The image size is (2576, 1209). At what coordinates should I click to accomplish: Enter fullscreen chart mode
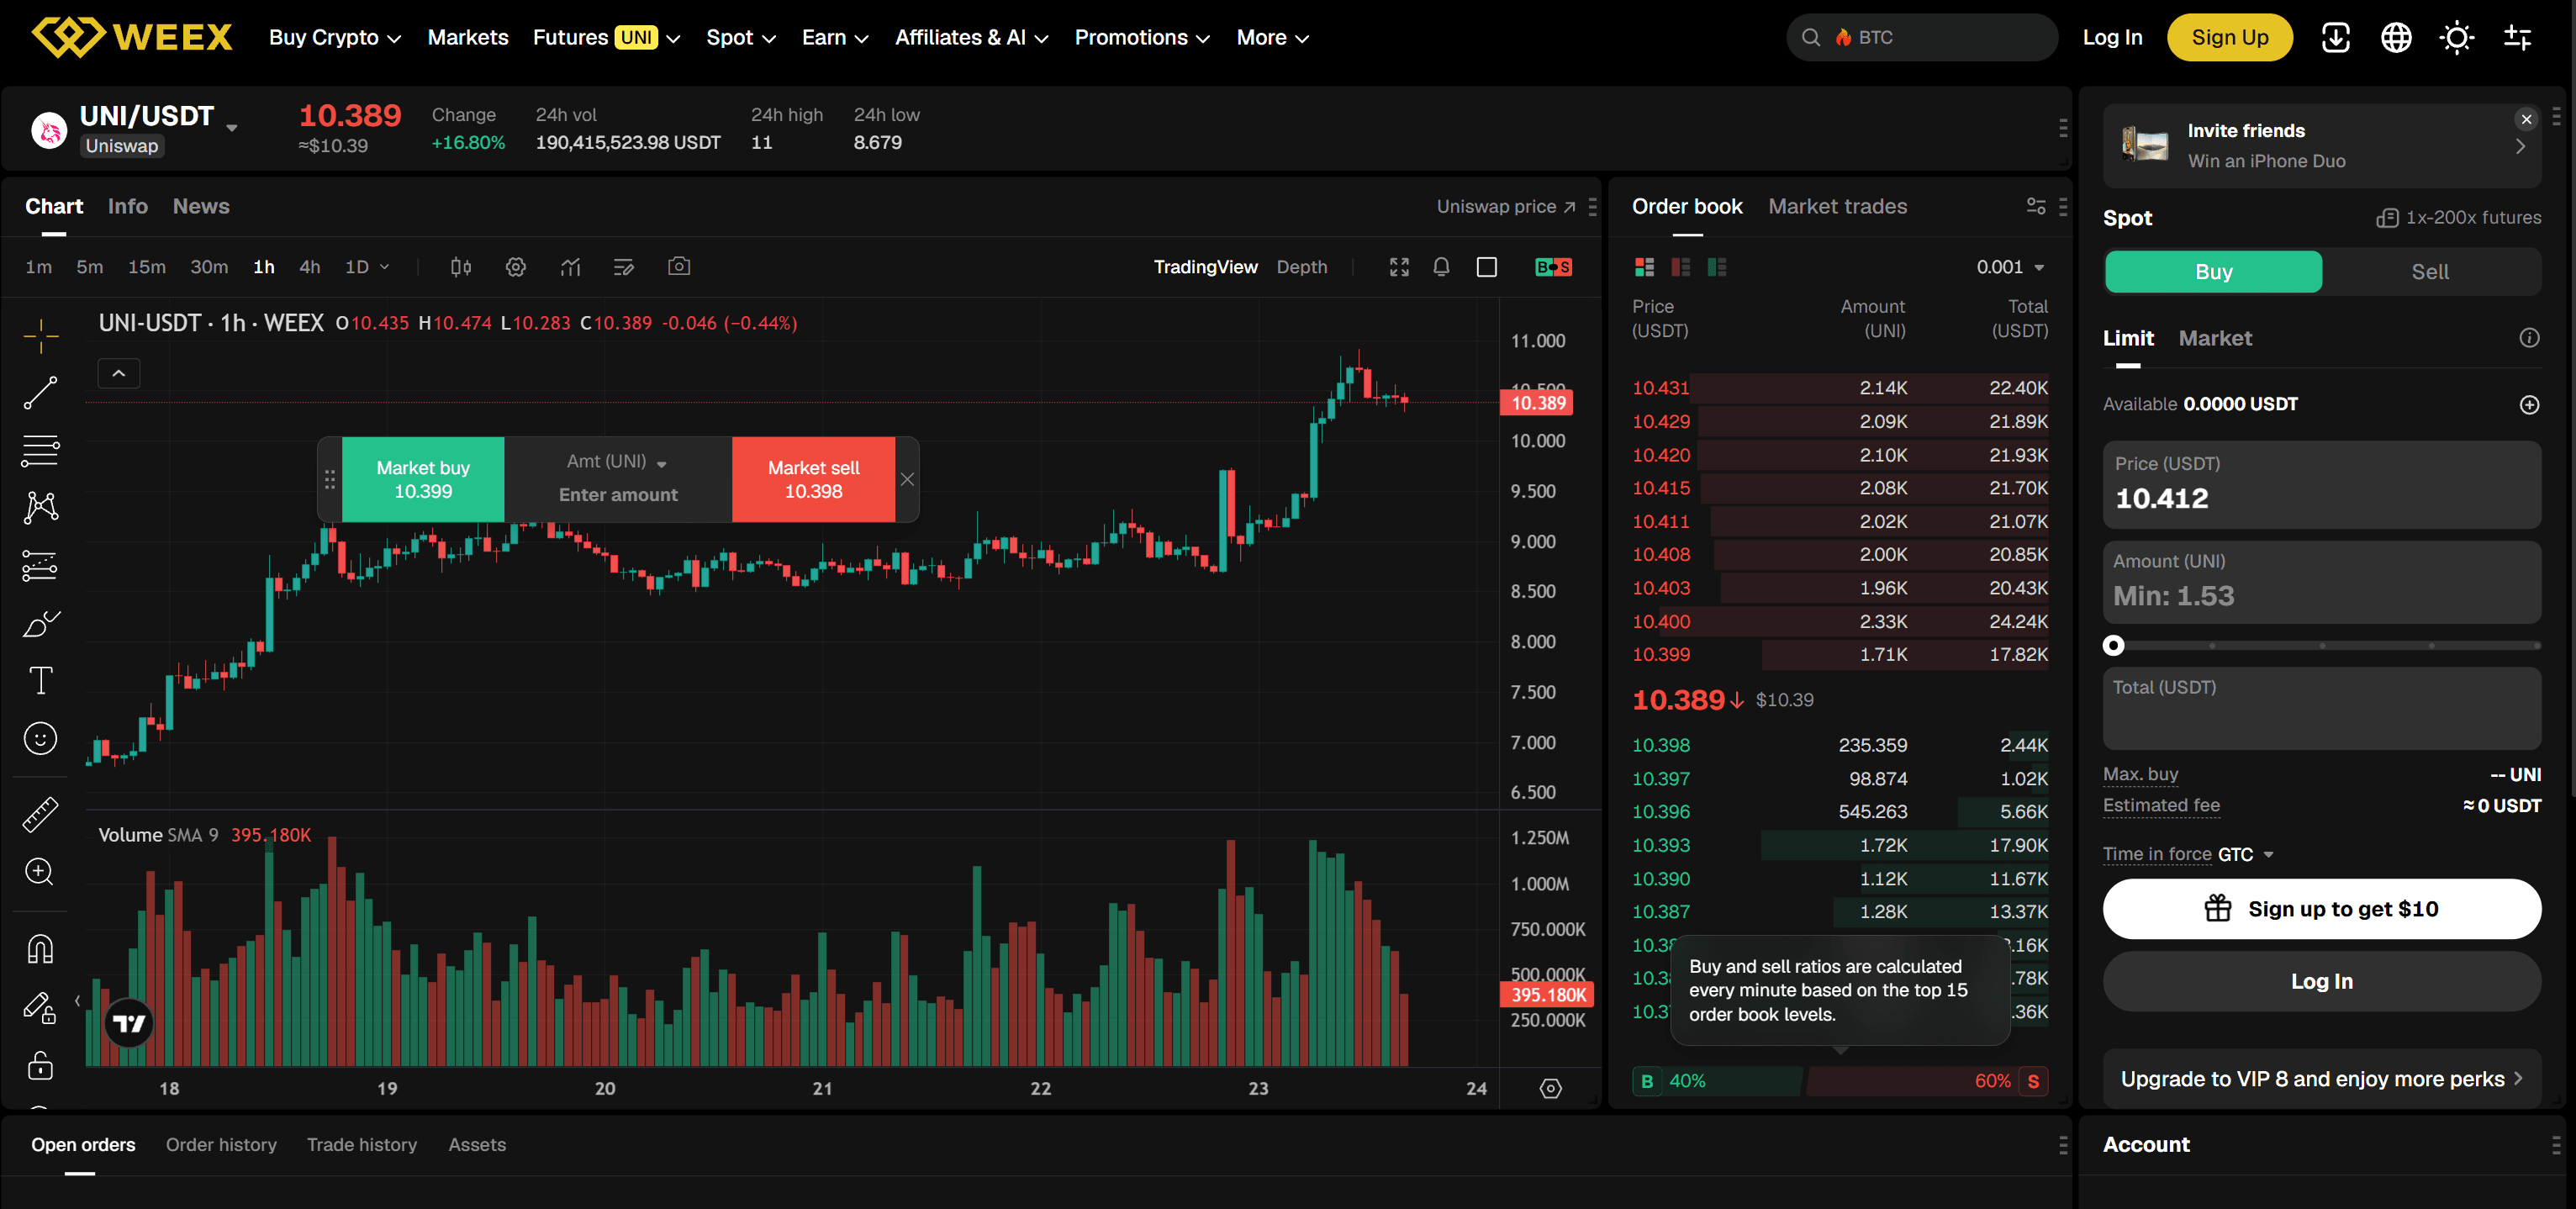pyautogui.click(x=1399, y=267)
